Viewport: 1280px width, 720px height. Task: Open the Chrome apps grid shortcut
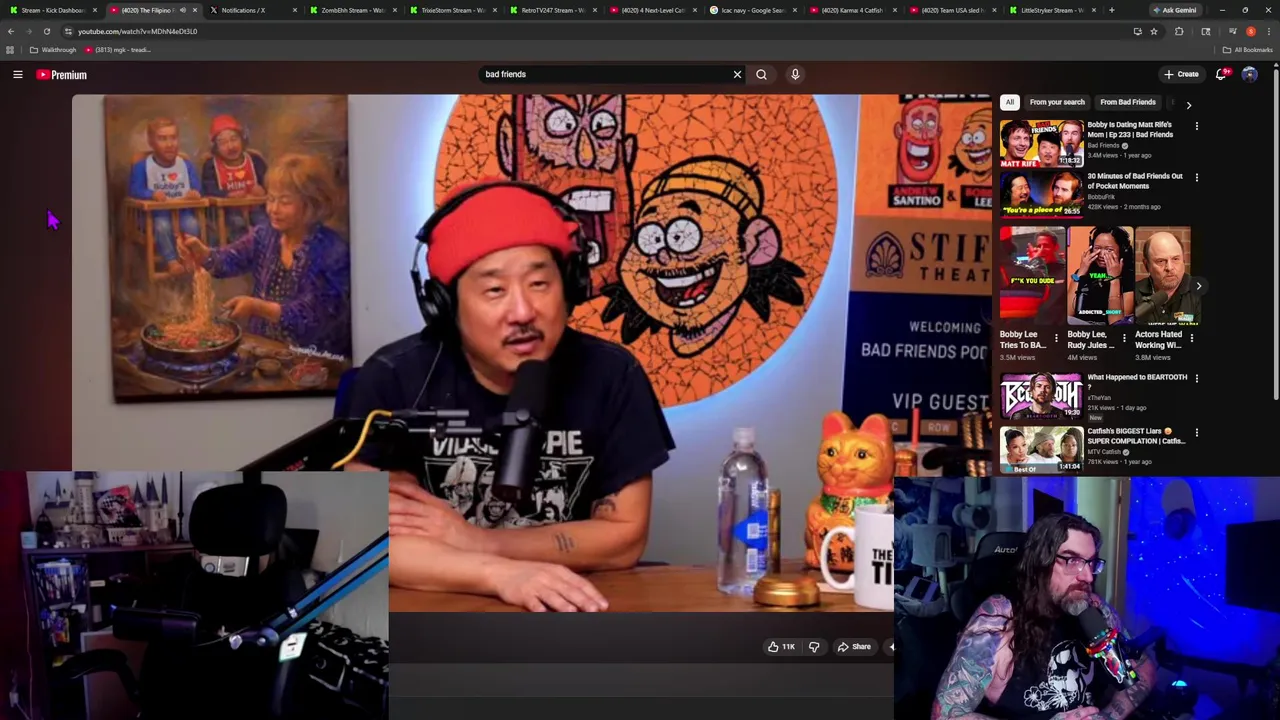tap(10, 50)
